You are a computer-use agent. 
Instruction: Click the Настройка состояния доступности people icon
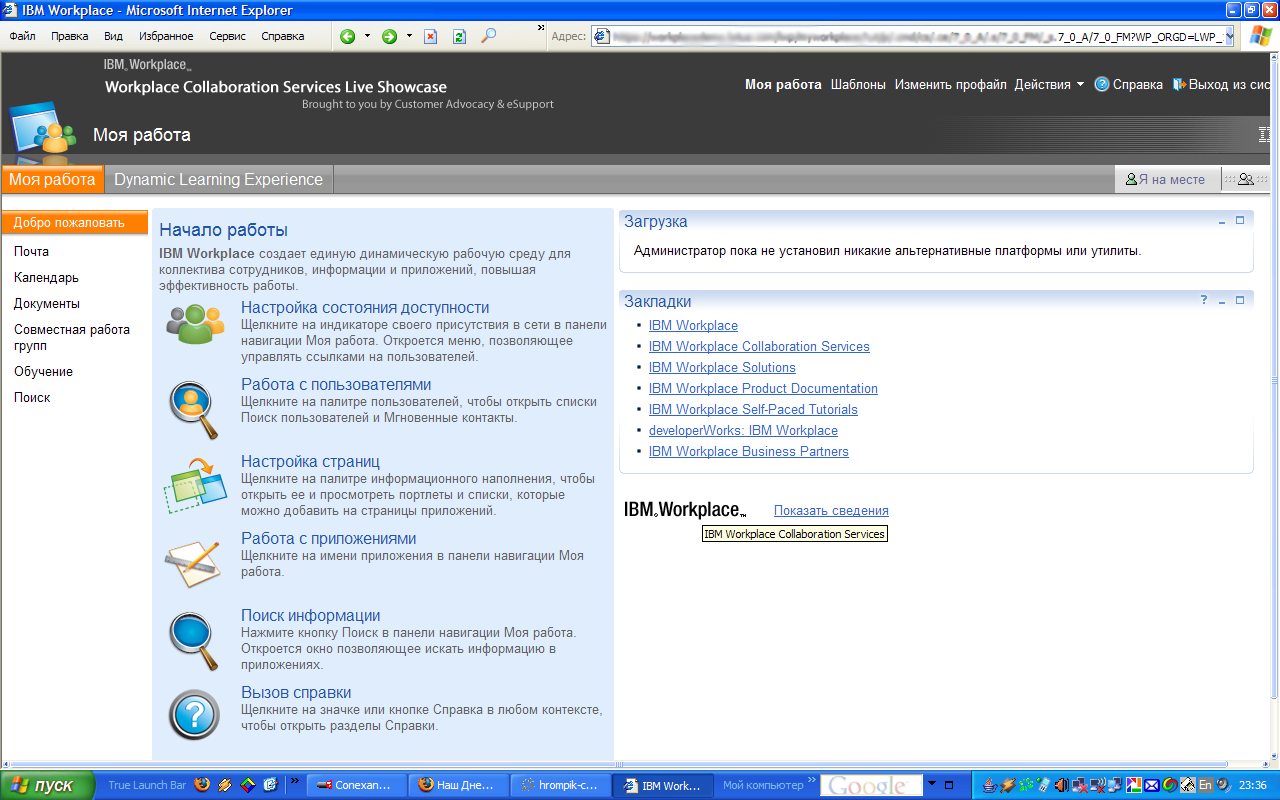[x=195, y=323]
